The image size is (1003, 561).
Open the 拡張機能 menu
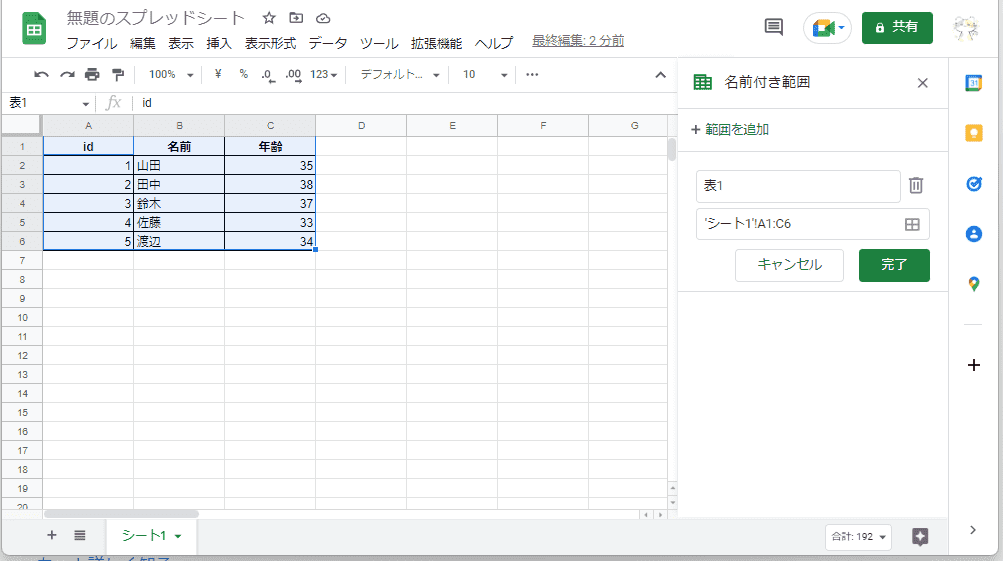point(436,43)
